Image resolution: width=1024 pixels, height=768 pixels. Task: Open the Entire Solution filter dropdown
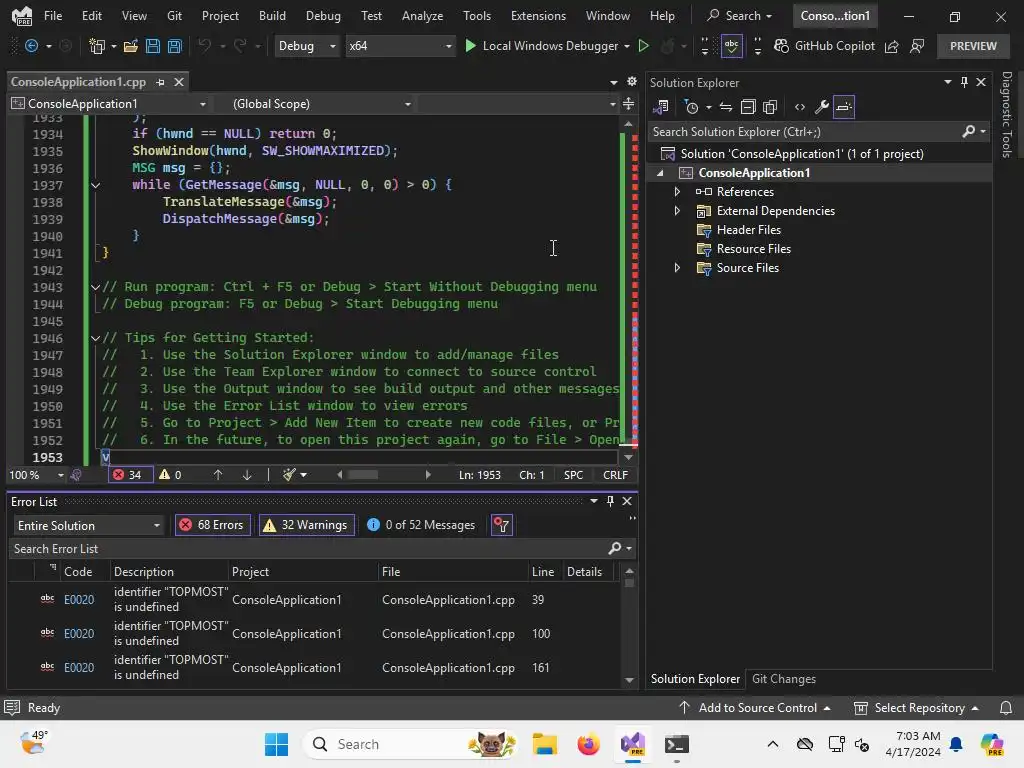pos(88,526)
